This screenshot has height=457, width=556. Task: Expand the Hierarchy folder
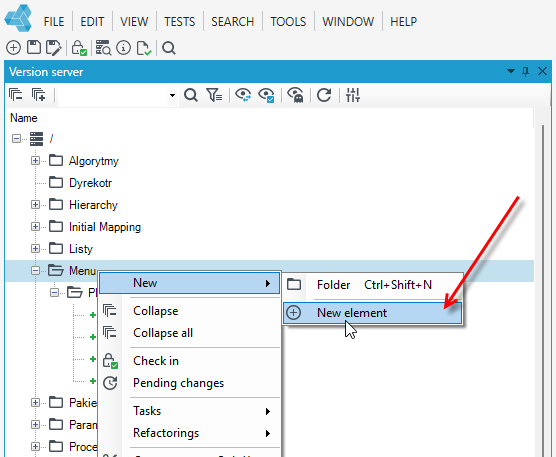tap(35, 205)
